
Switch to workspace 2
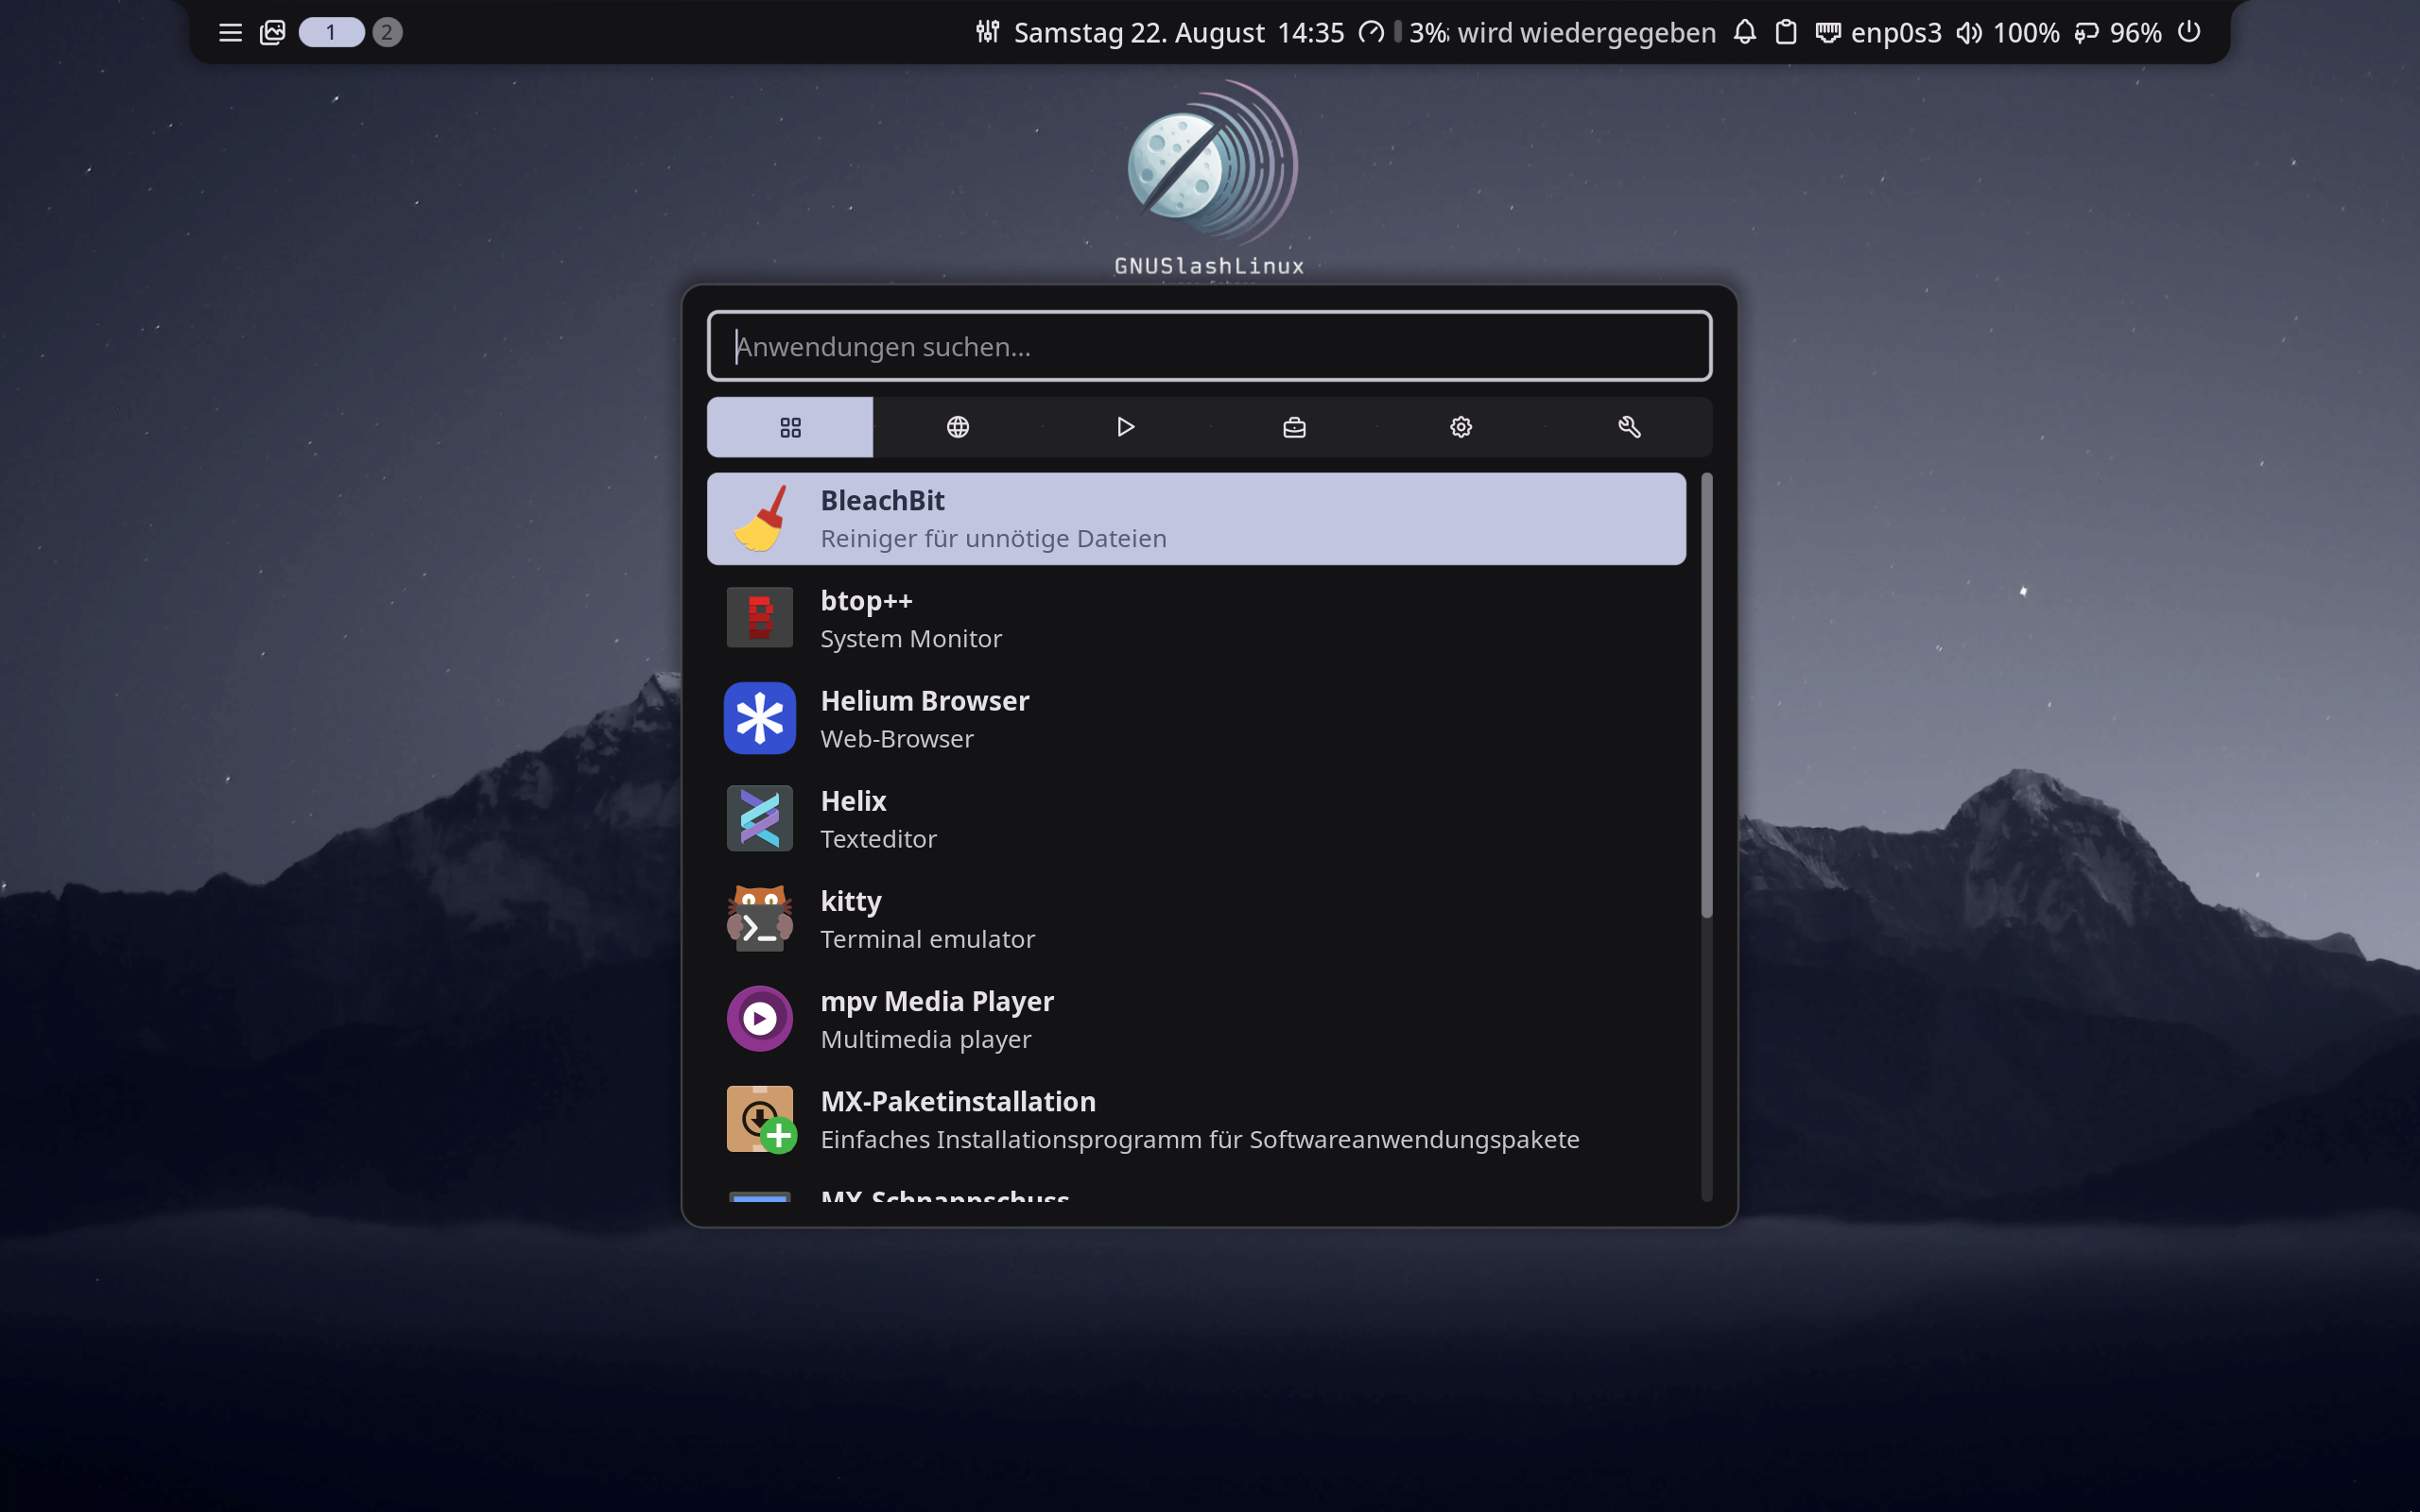point(387,32)
